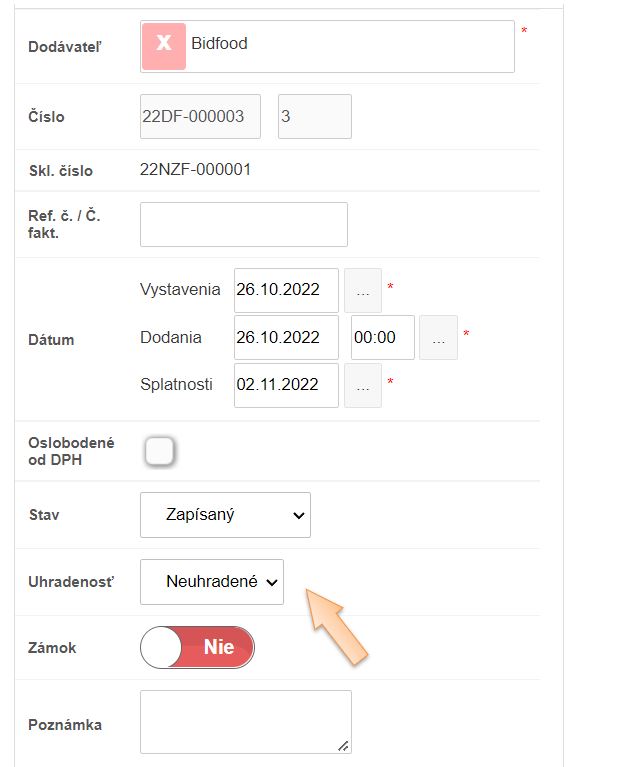Click the Dodávateľ field containing Bidfood
625x767 pixels.
click(x=350, y=46)
